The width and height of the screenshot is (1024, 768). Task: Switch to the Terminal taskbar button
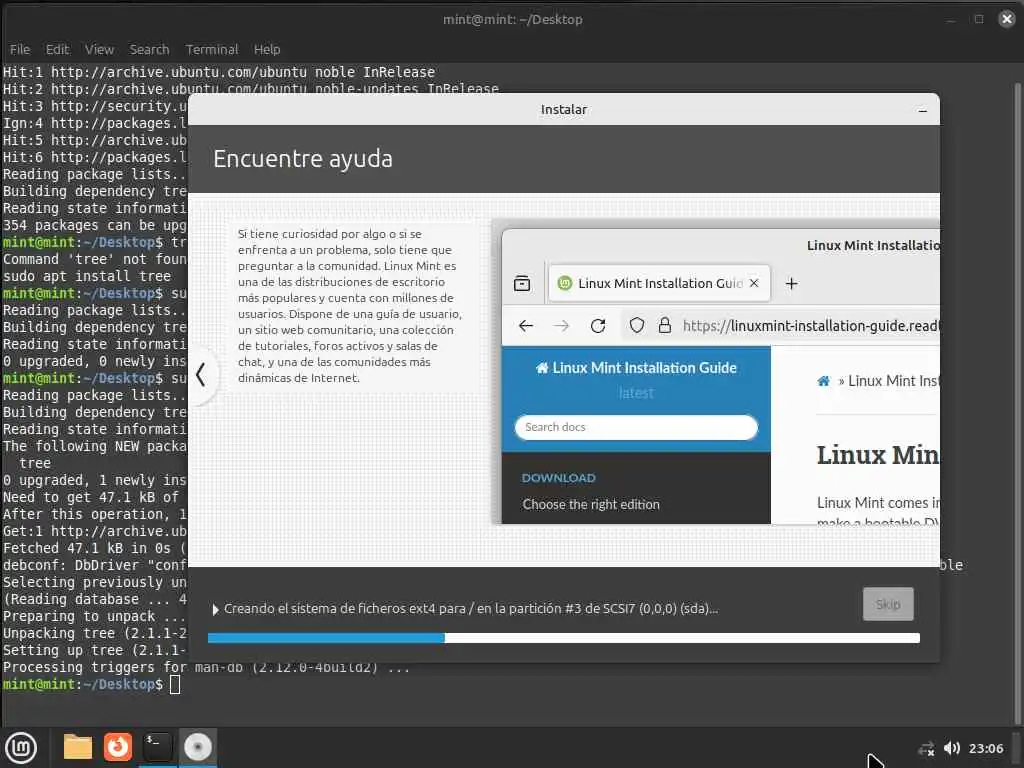(157, 747)
